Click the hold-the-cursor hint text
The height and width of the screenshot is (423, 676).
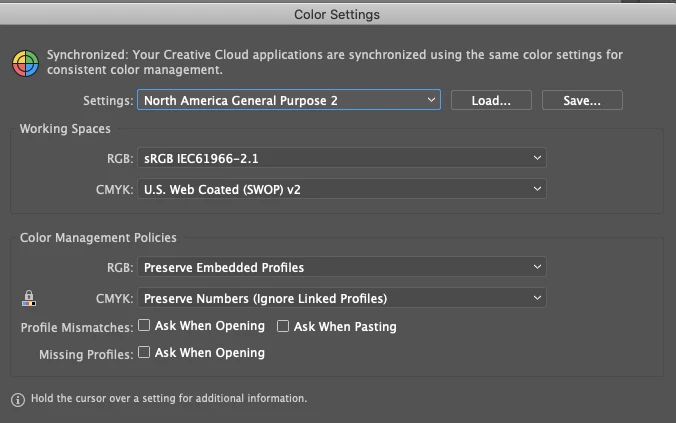tap(169, 398)
